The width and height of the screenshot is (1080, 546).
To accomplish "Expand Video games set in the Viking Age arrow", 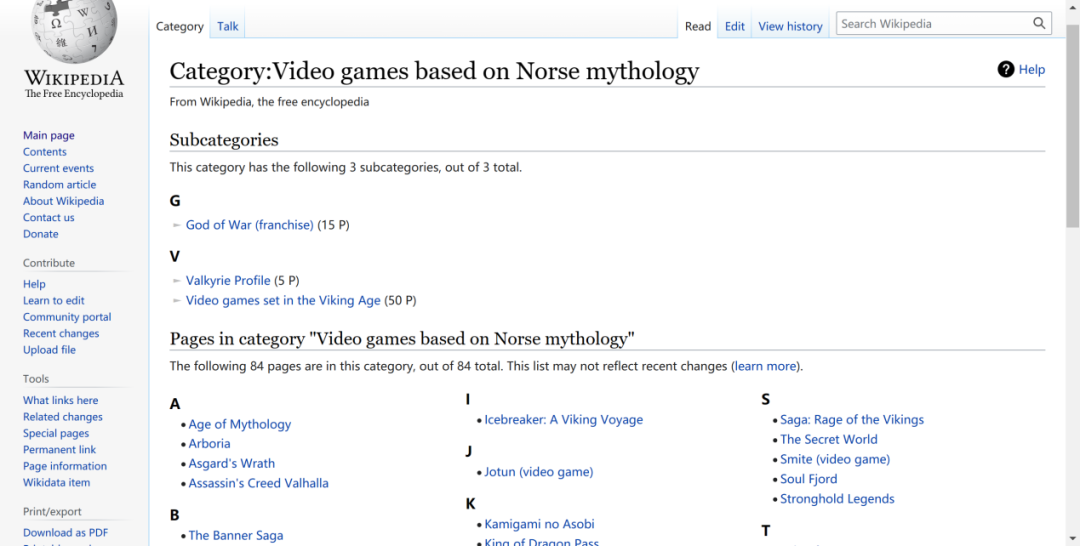I will coord(177,301).
